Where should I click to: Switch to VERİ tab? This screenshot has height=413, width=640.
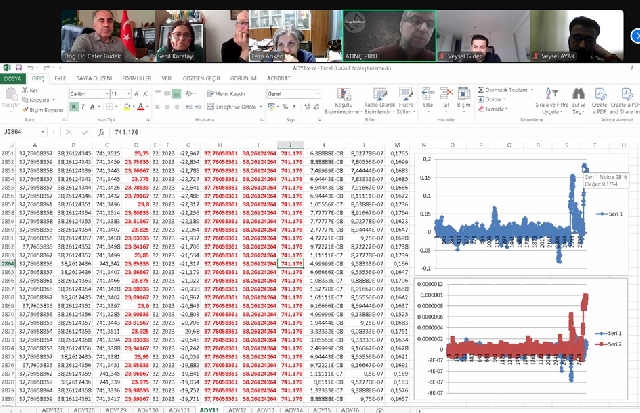(167, 78)
